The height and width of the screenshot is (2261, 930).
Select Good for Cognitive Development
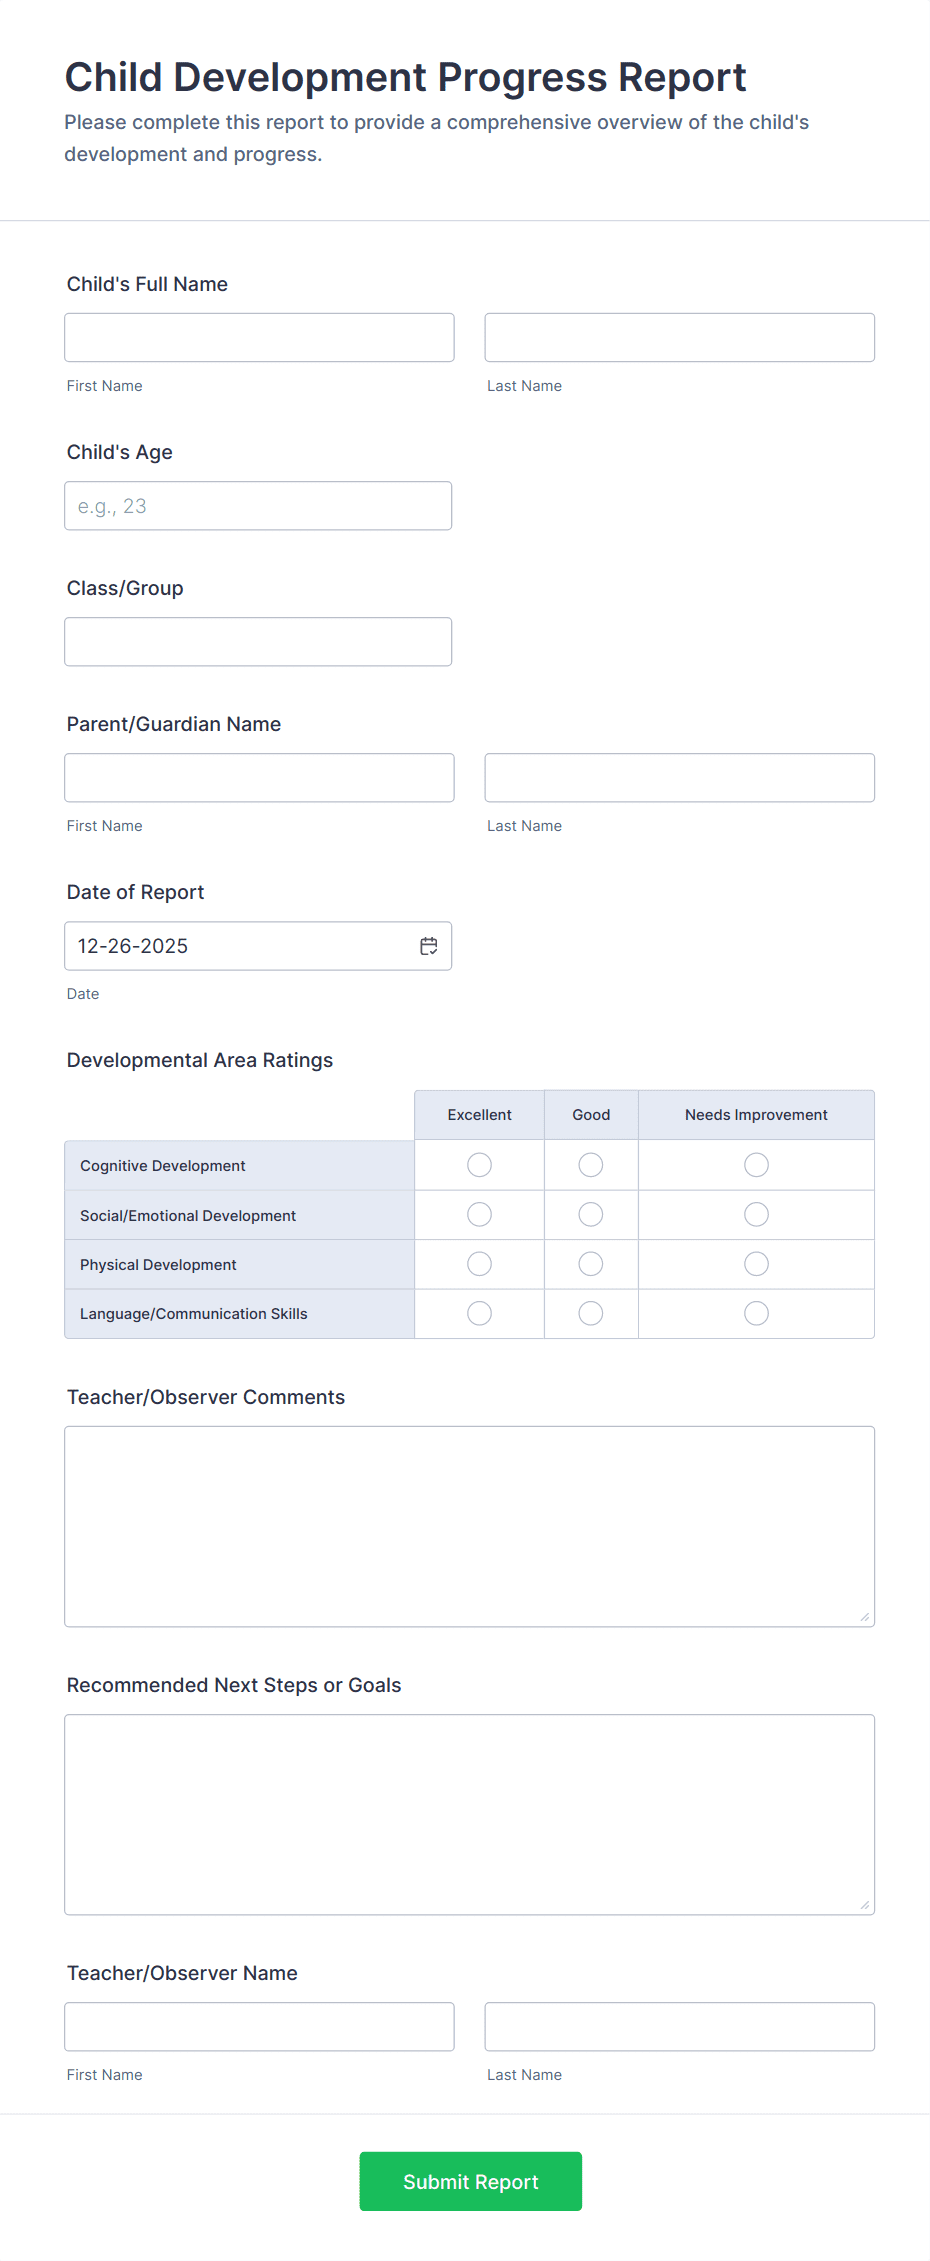[590, 1164]
